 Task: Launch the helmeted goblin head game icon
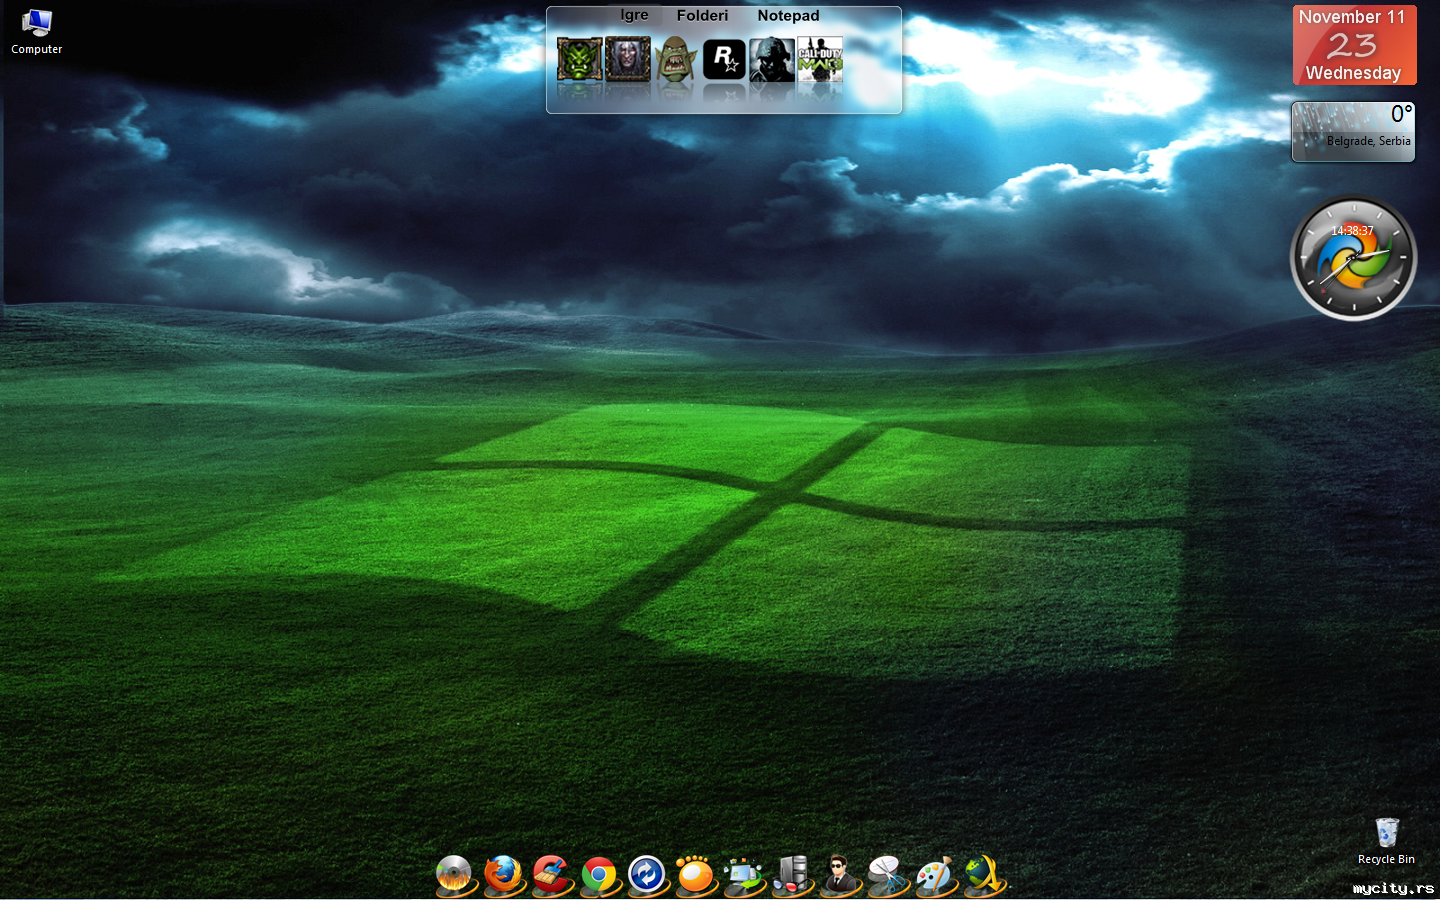675,60
